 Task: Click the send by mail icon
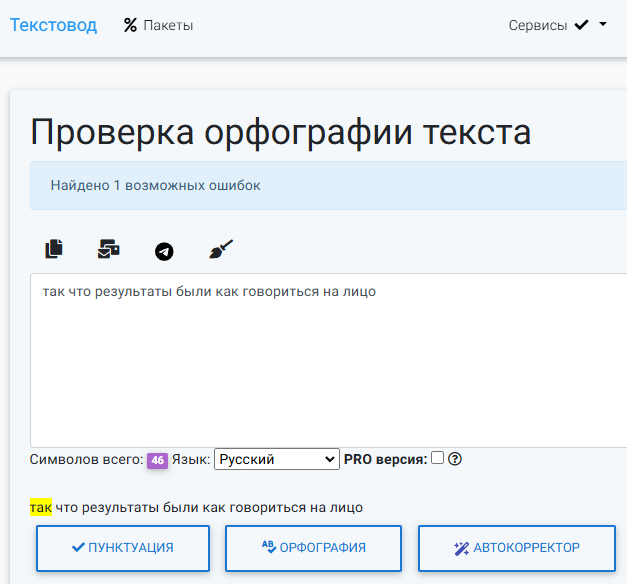click(108, 249)
